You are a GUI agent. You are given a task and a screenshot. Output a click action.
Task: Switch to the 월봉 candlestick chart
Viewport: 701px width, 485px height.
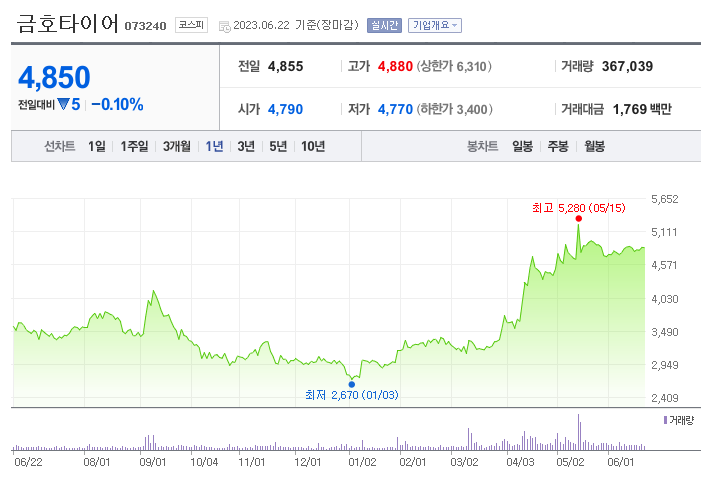click(x=594, y=146)
